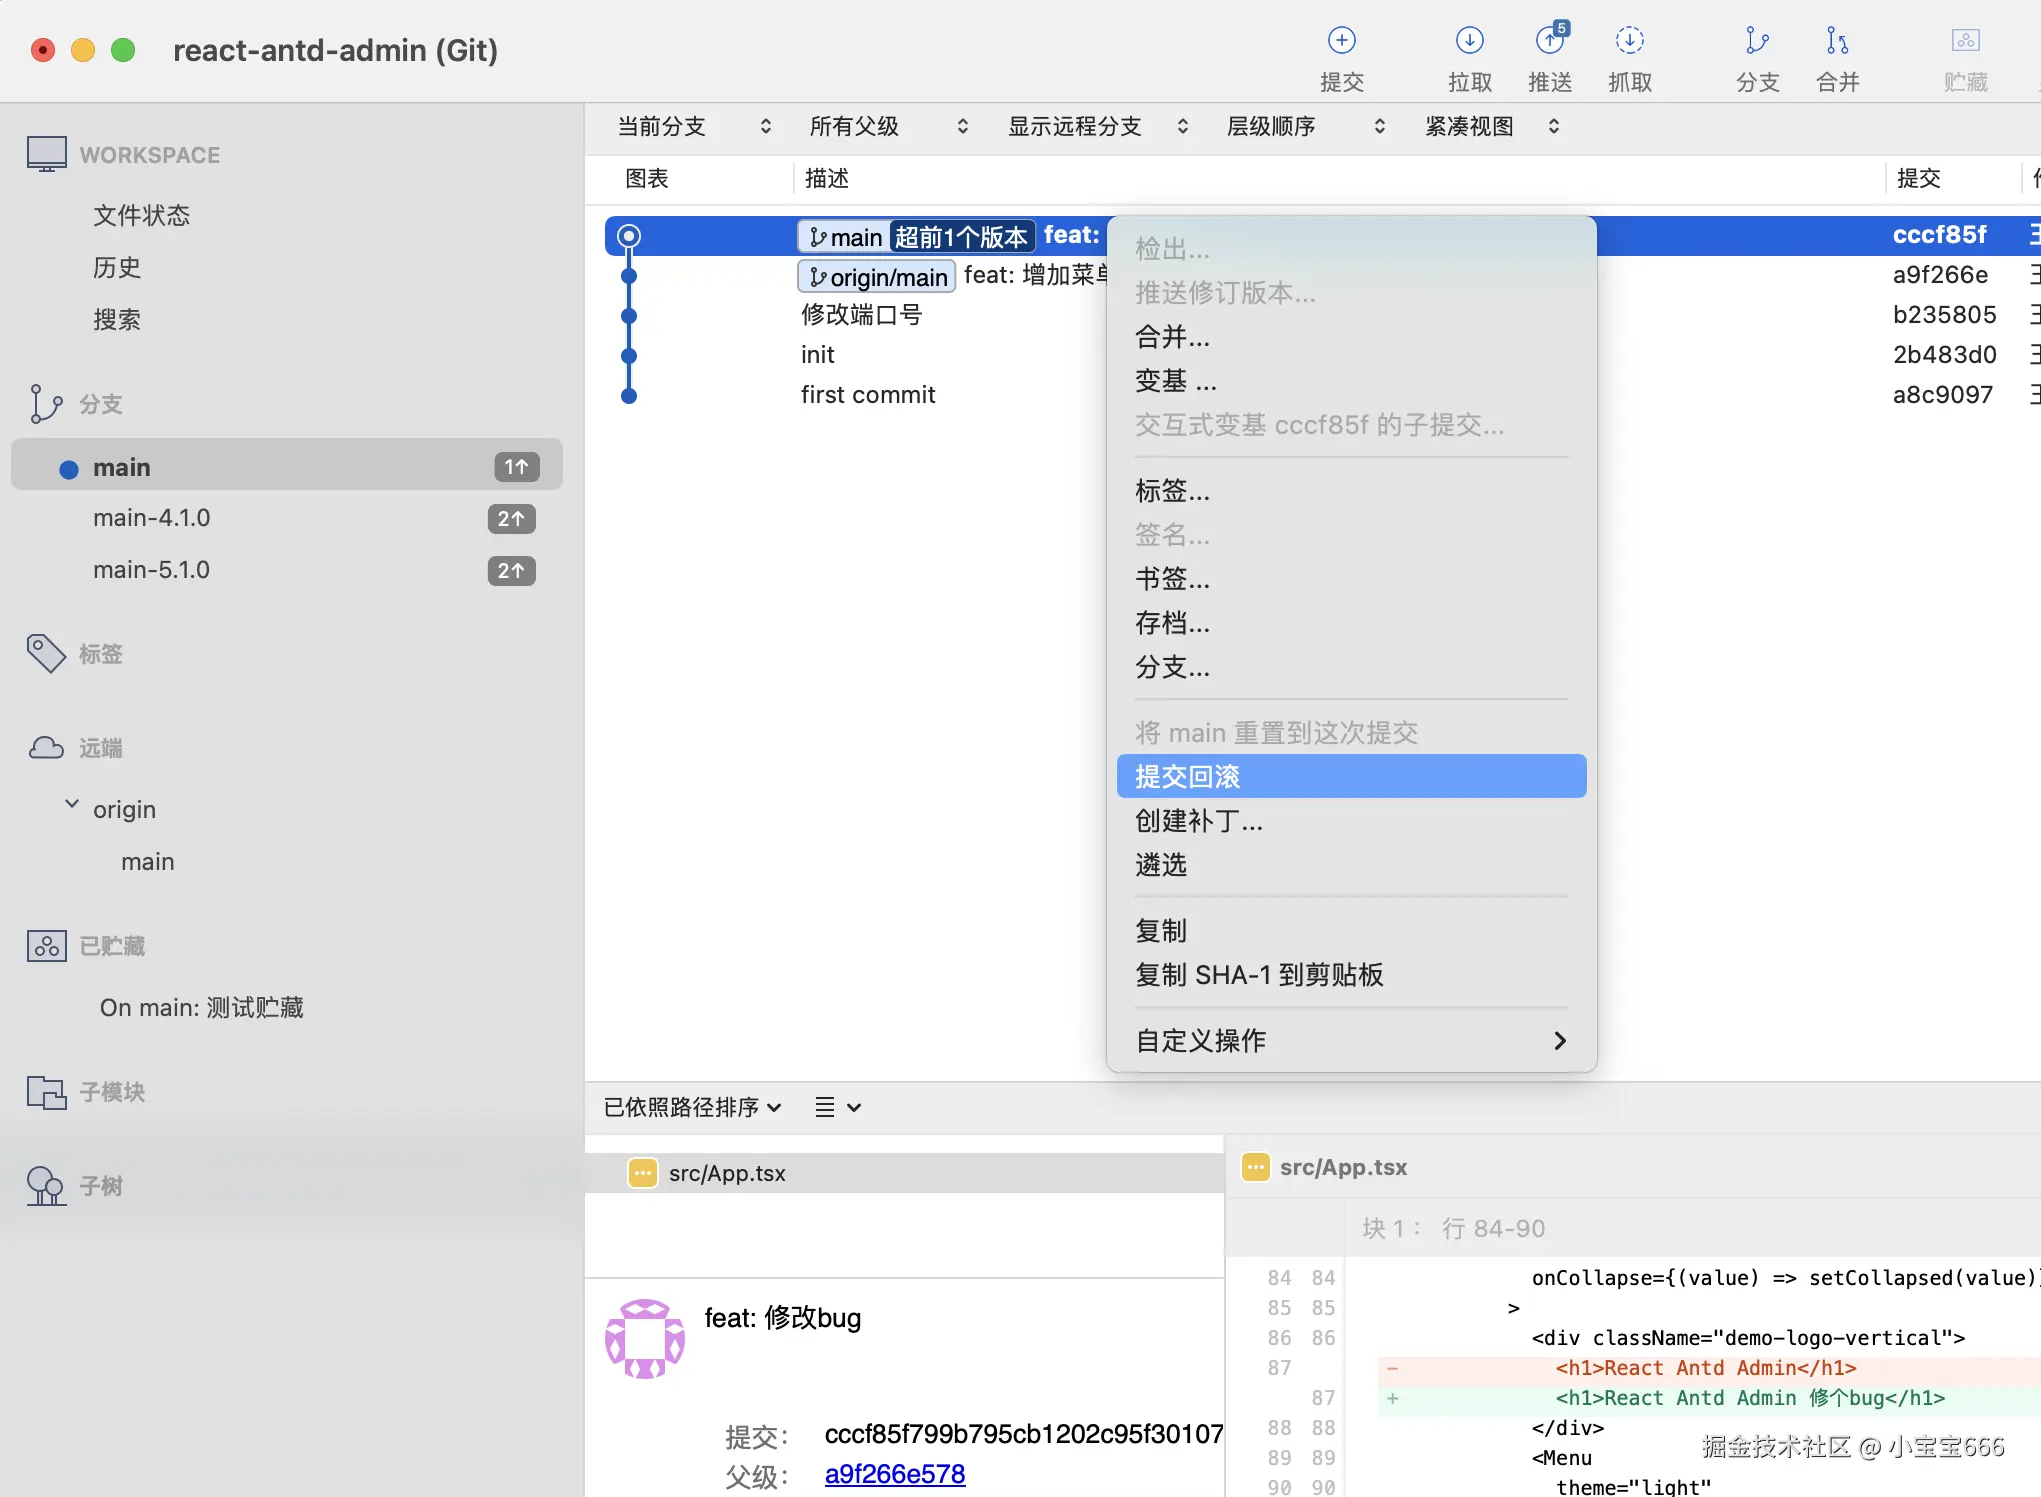Open the 自定义操作 submenu
The height and width of the screenshot is (1497, 2041).
1348,1040
